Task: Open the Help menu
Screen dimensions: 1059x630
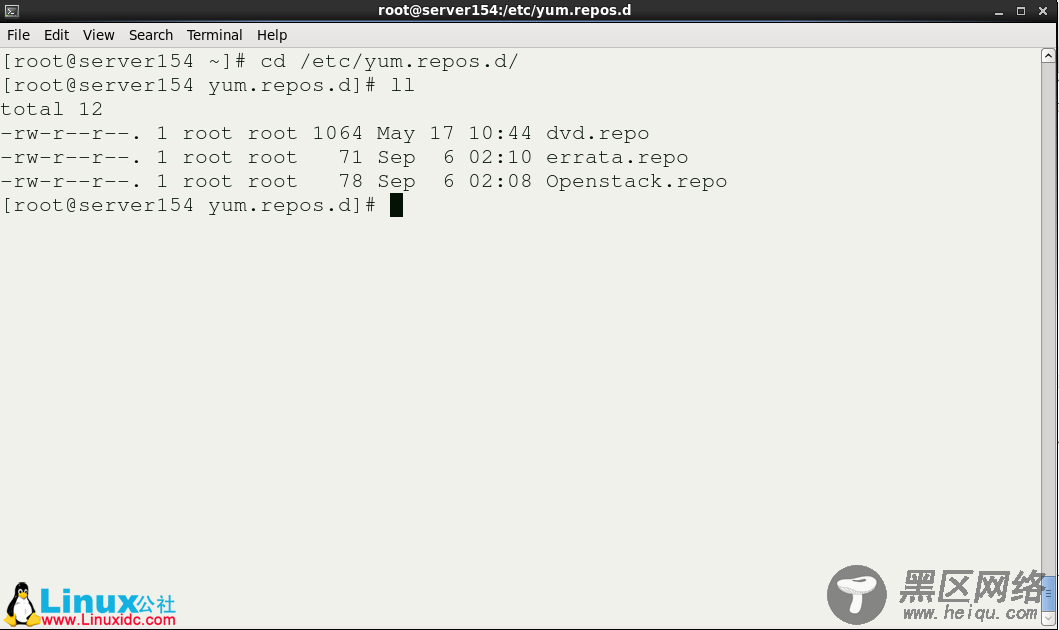Action: 272,35
